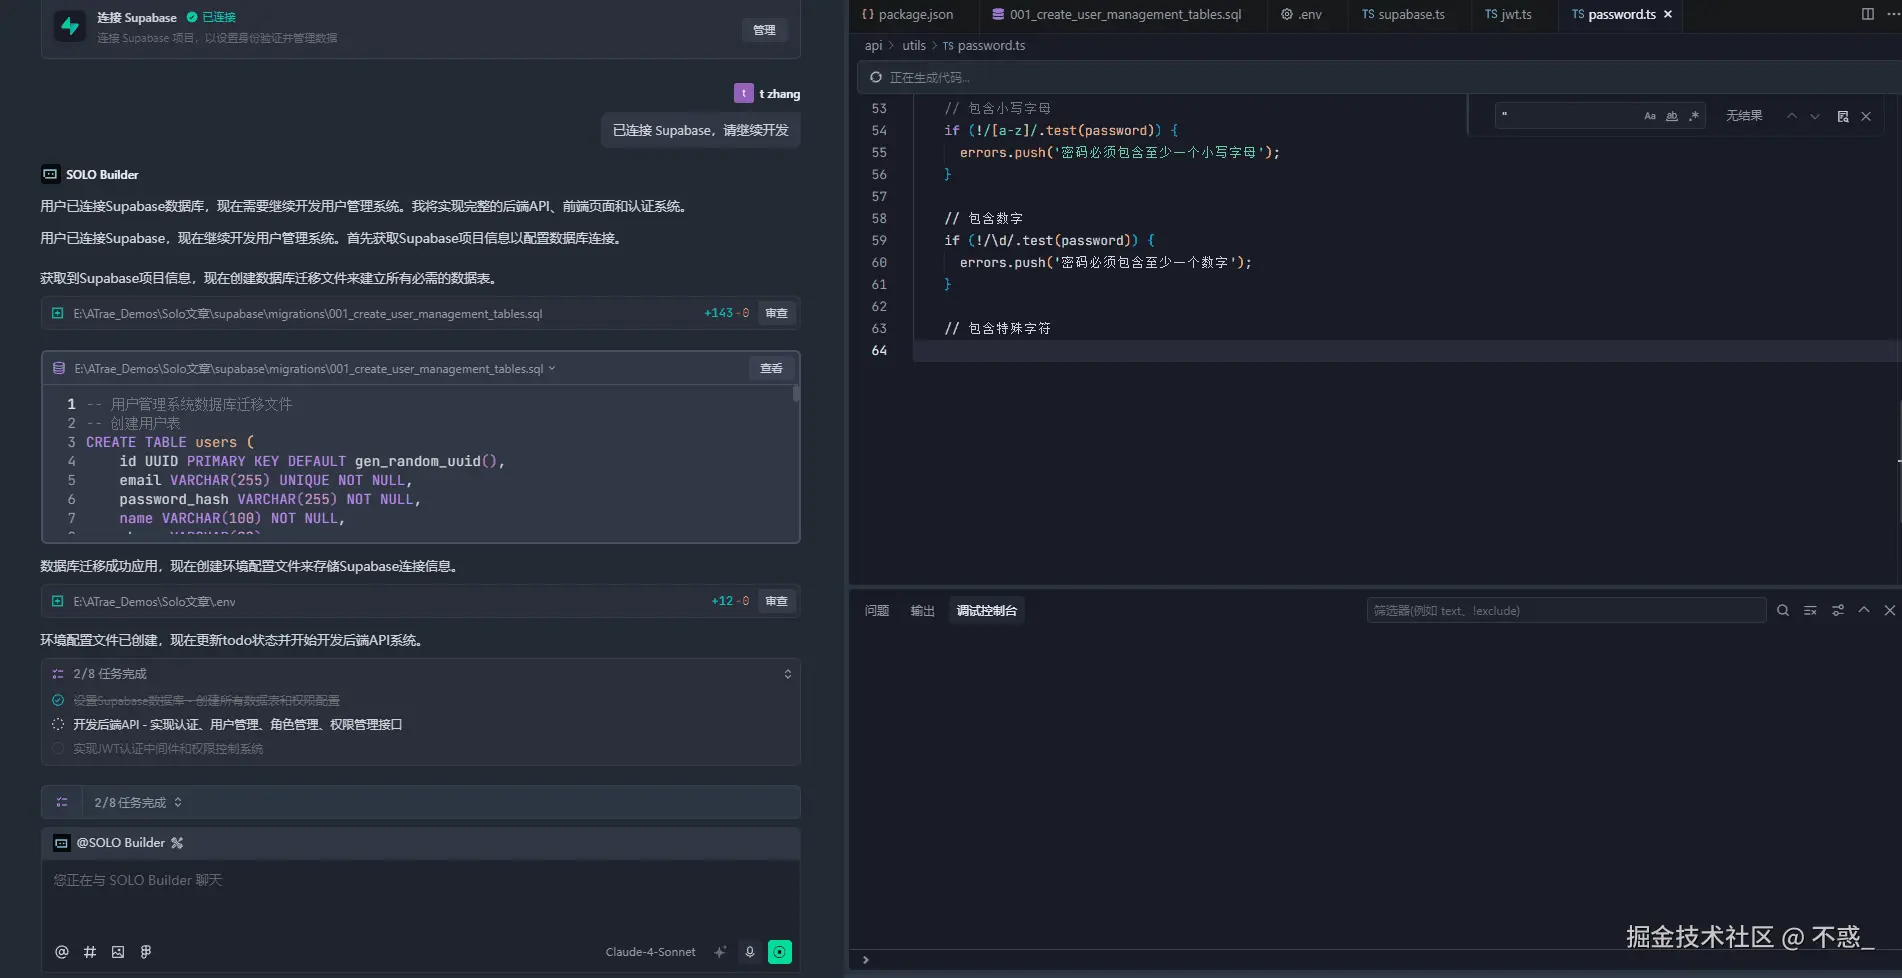Image resolution: width=1902 pixels, height=978 pixels.
Task: Go to next match in find widget
Action: pos(1815,116)
